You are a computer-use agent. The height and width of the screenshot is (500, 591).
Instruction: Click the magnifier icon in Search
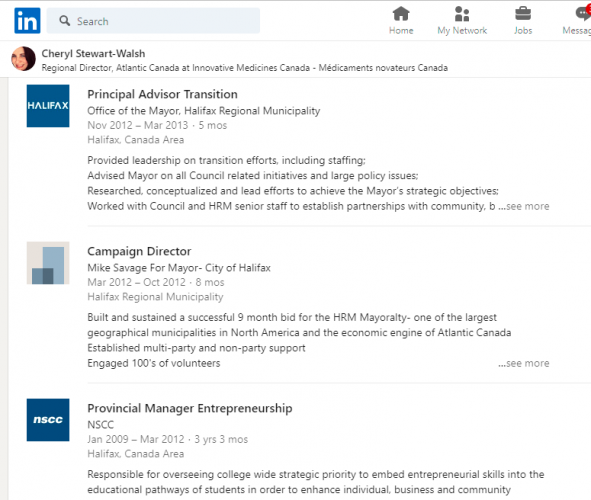64,21
